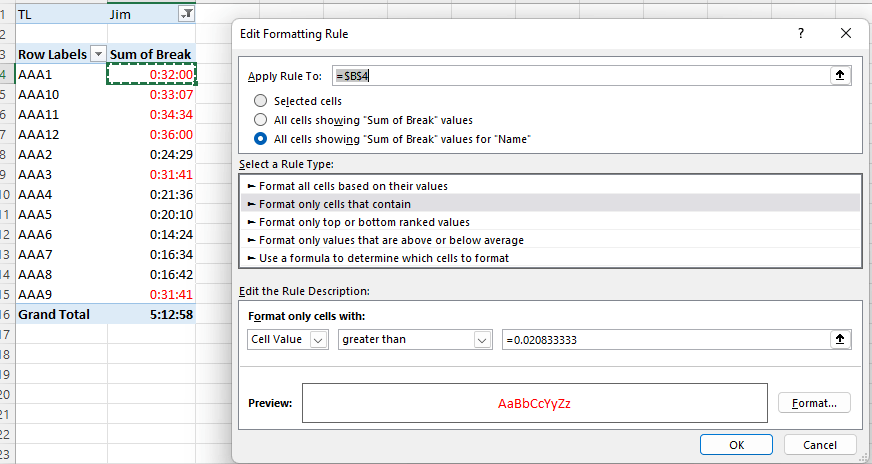Viewport: 872px width, 464px height.
Task: Select Format only top or bottom ranked values
Action: click(x=551, y=222)
